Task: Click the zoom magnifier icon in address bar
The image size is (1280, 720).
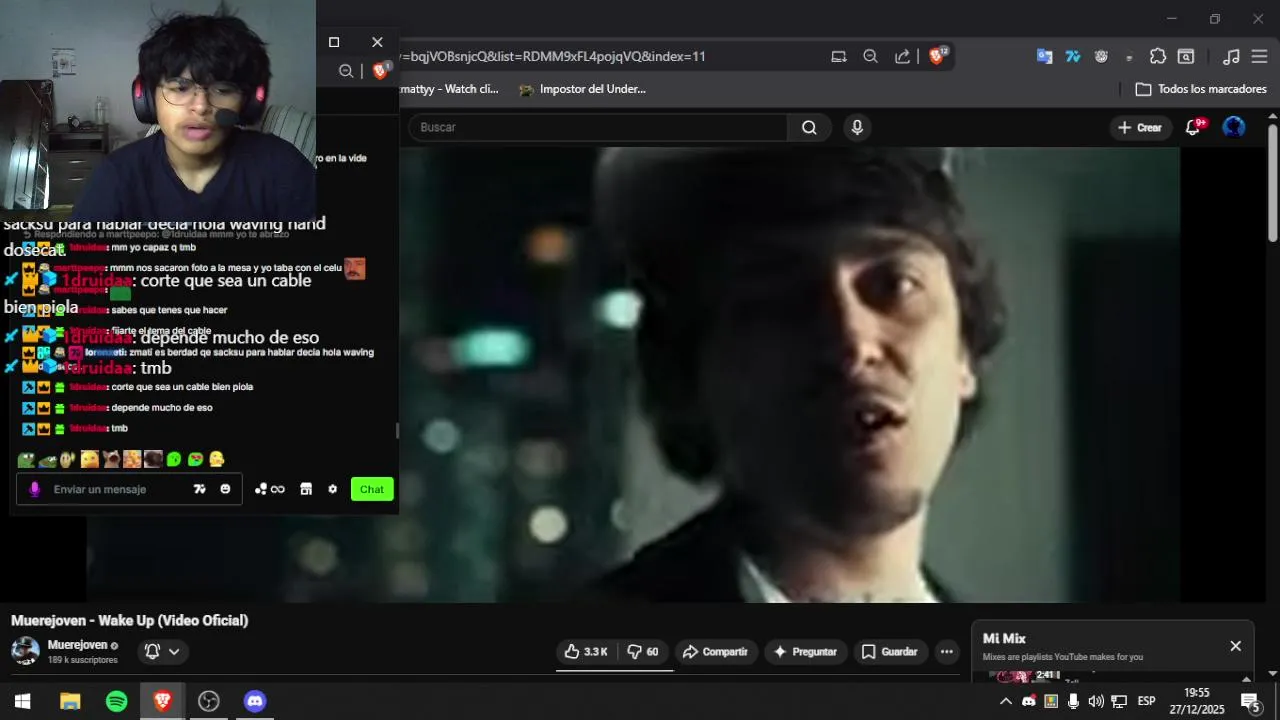Action: (x=870, y=56)
